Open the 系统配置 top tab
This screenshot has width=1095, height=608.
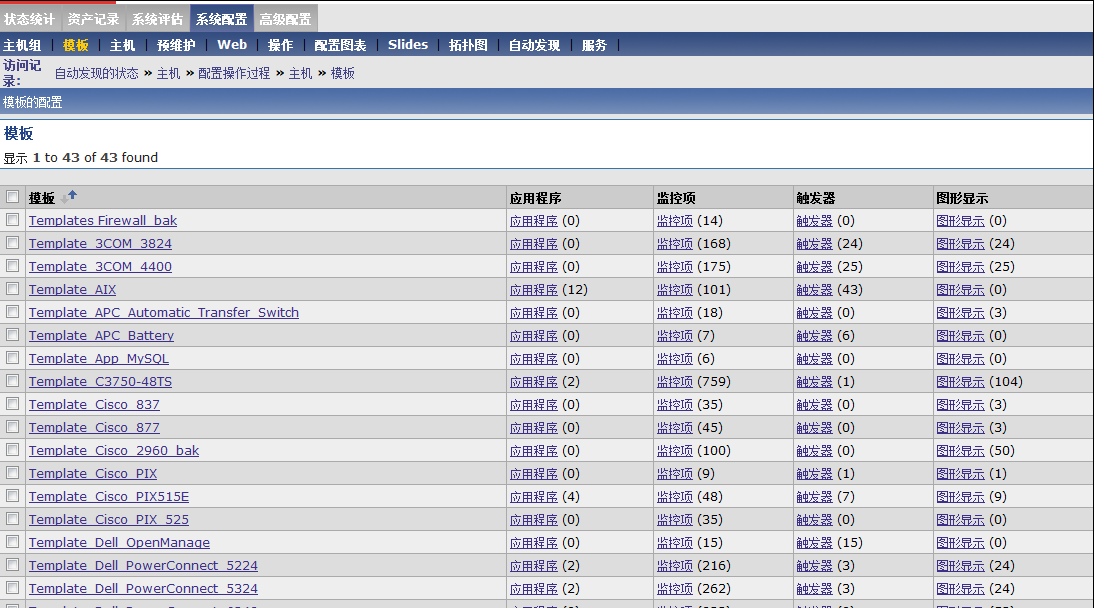[x=221, y=19]
